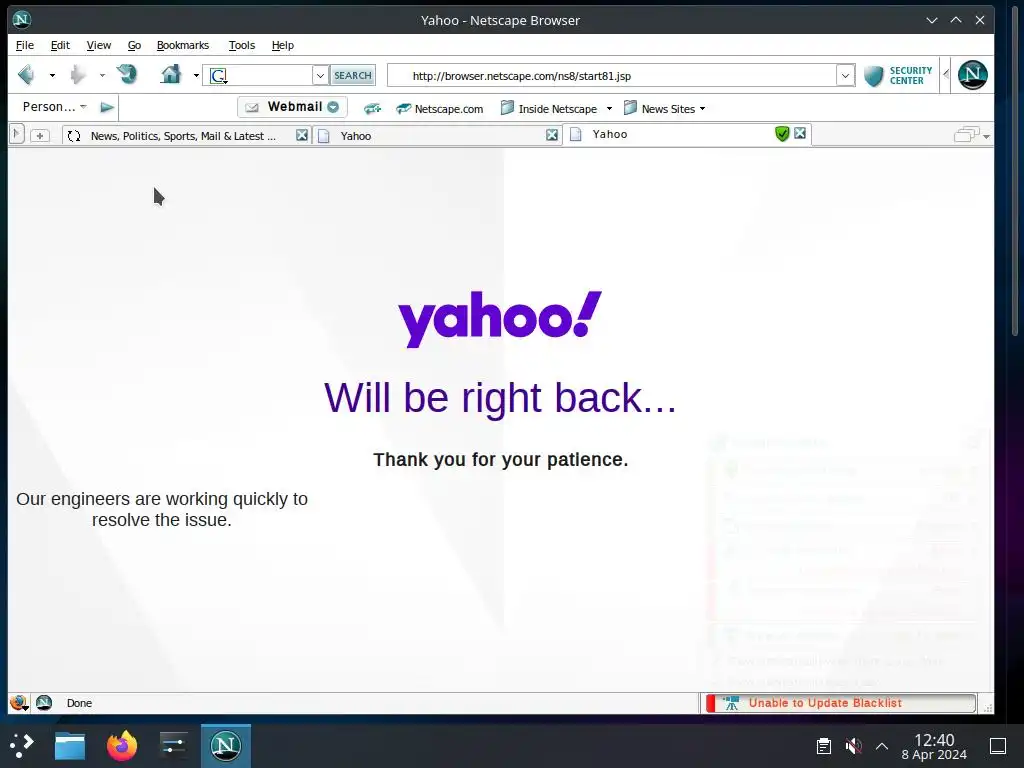This screenshot has height=768, width=1024.
Task: Open the KDE application launcher
Action: [x=22, y=745]
